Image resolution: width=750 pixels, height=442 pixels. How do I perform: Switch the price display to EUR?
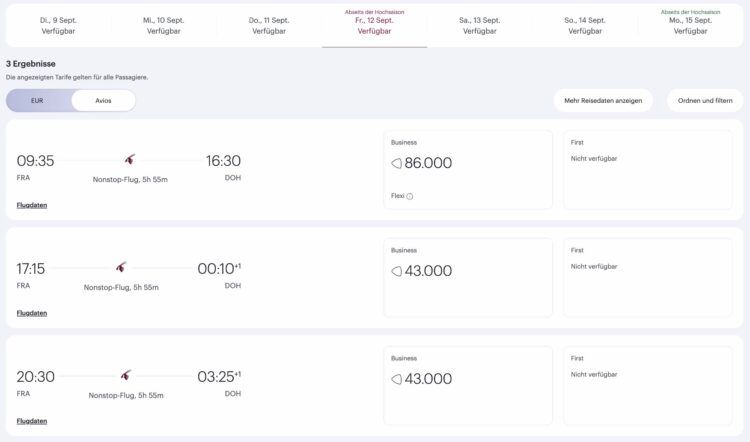coord(38,101)
